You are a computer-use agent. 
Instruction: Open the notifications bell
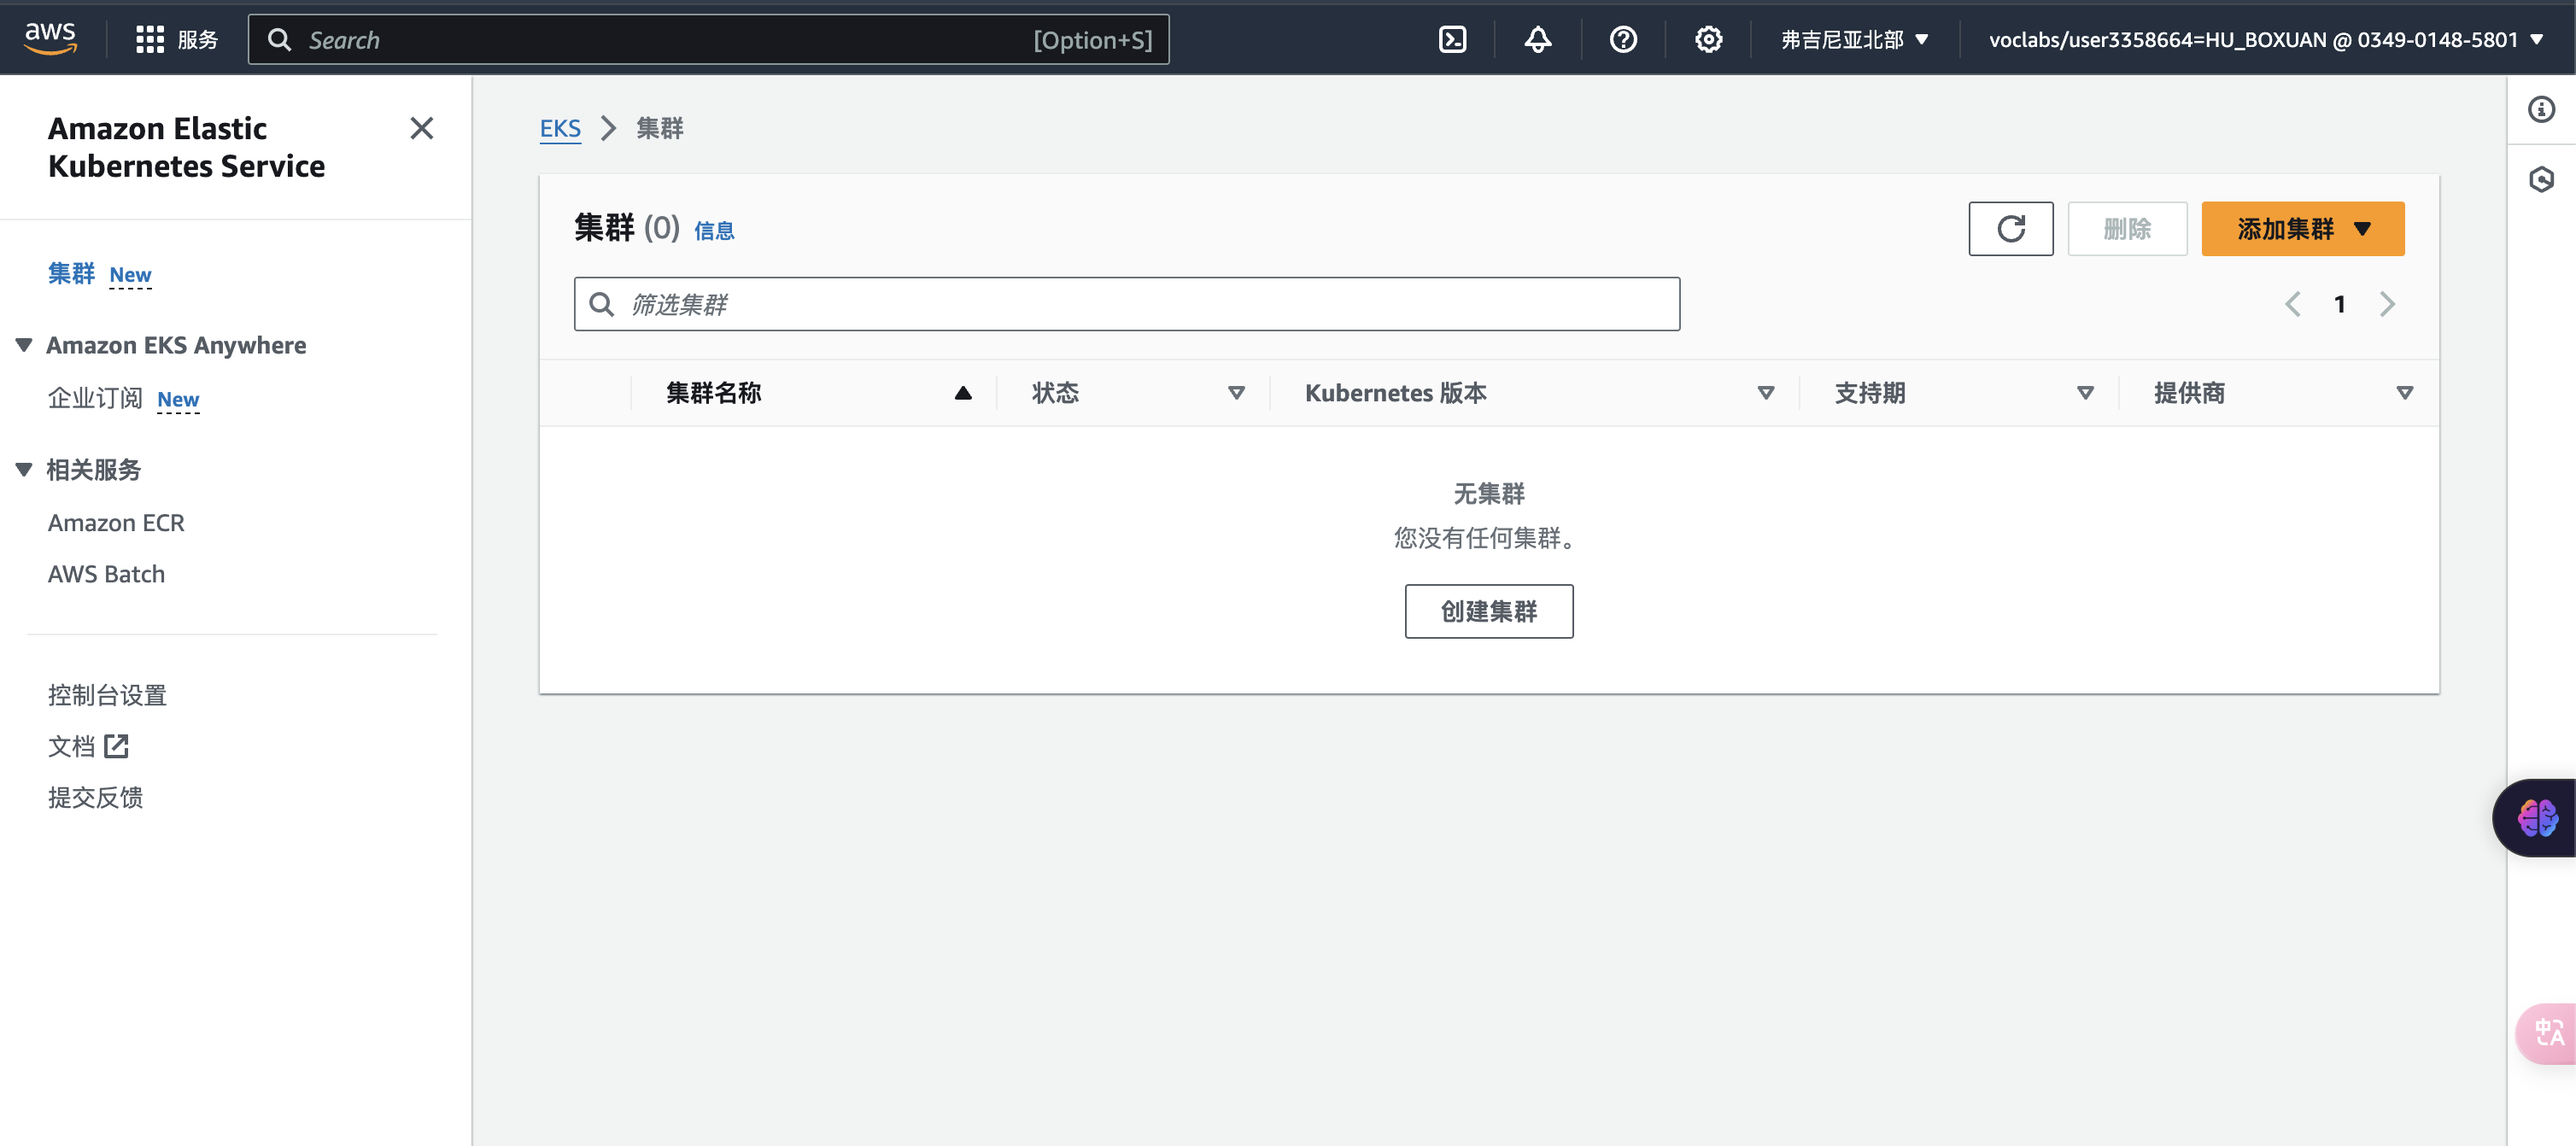tap(1537, 40)
